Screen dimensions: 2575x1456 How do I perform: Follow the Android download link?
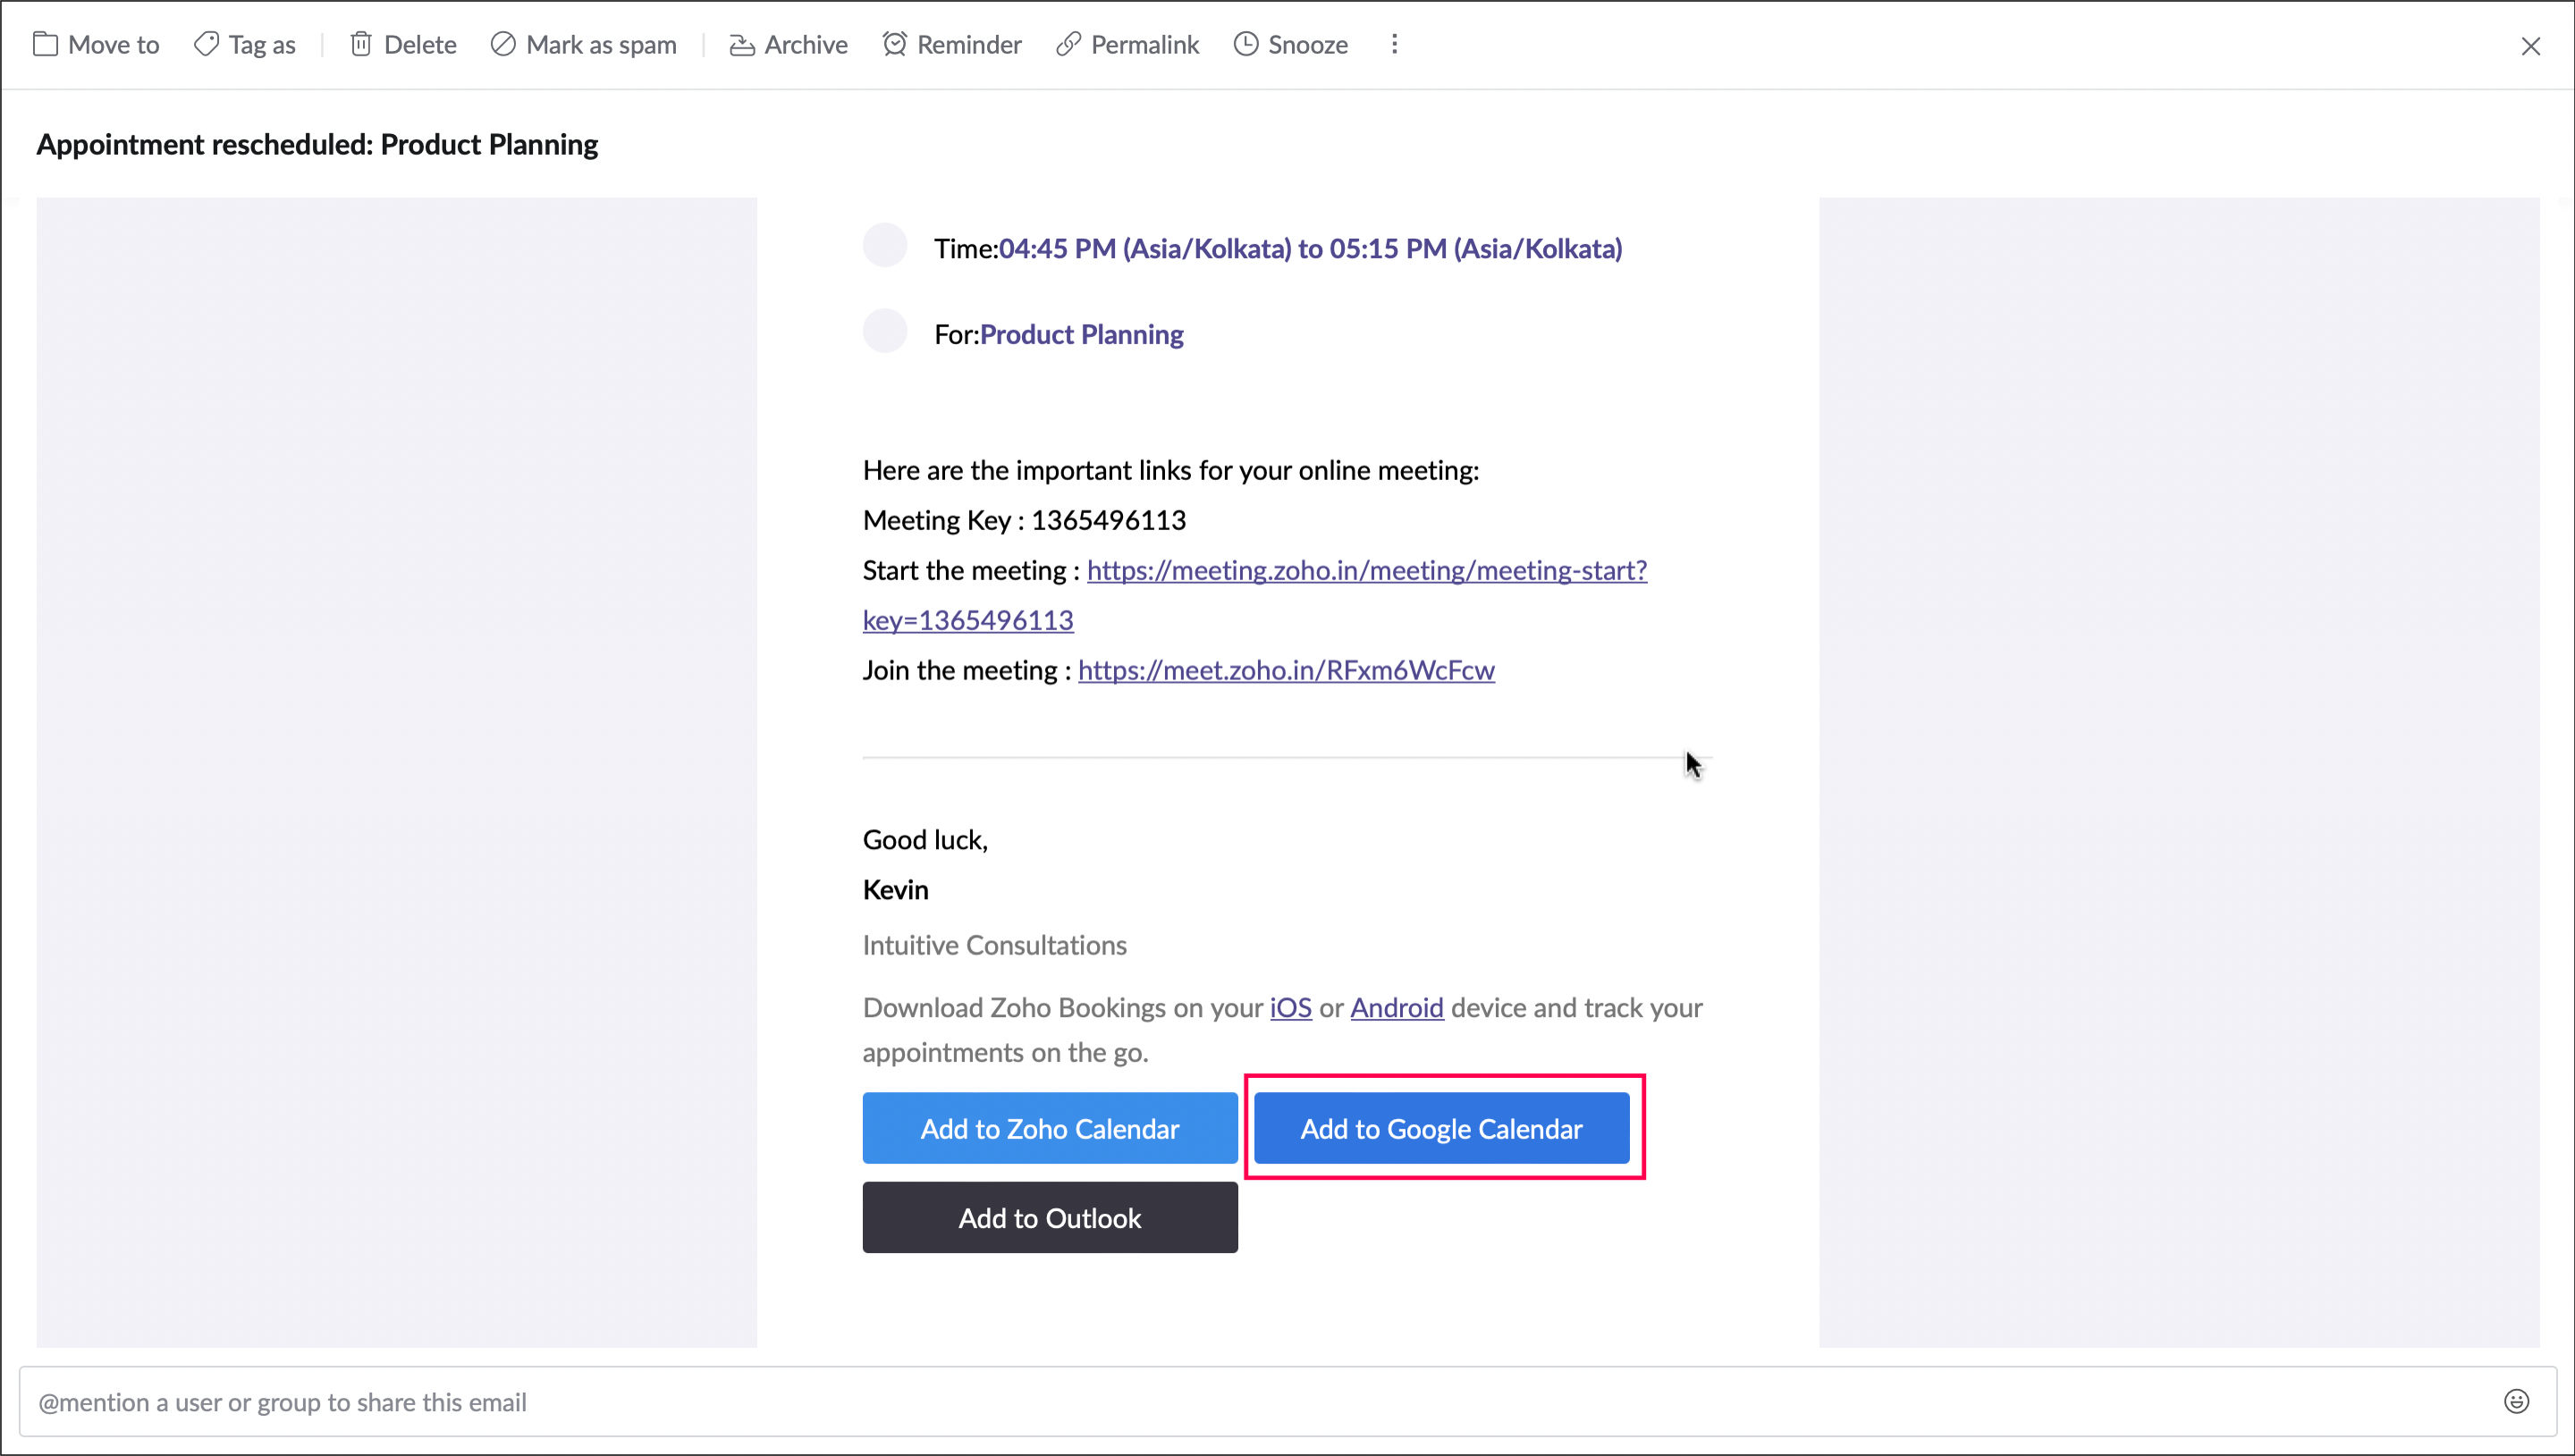[1396, 1007]
